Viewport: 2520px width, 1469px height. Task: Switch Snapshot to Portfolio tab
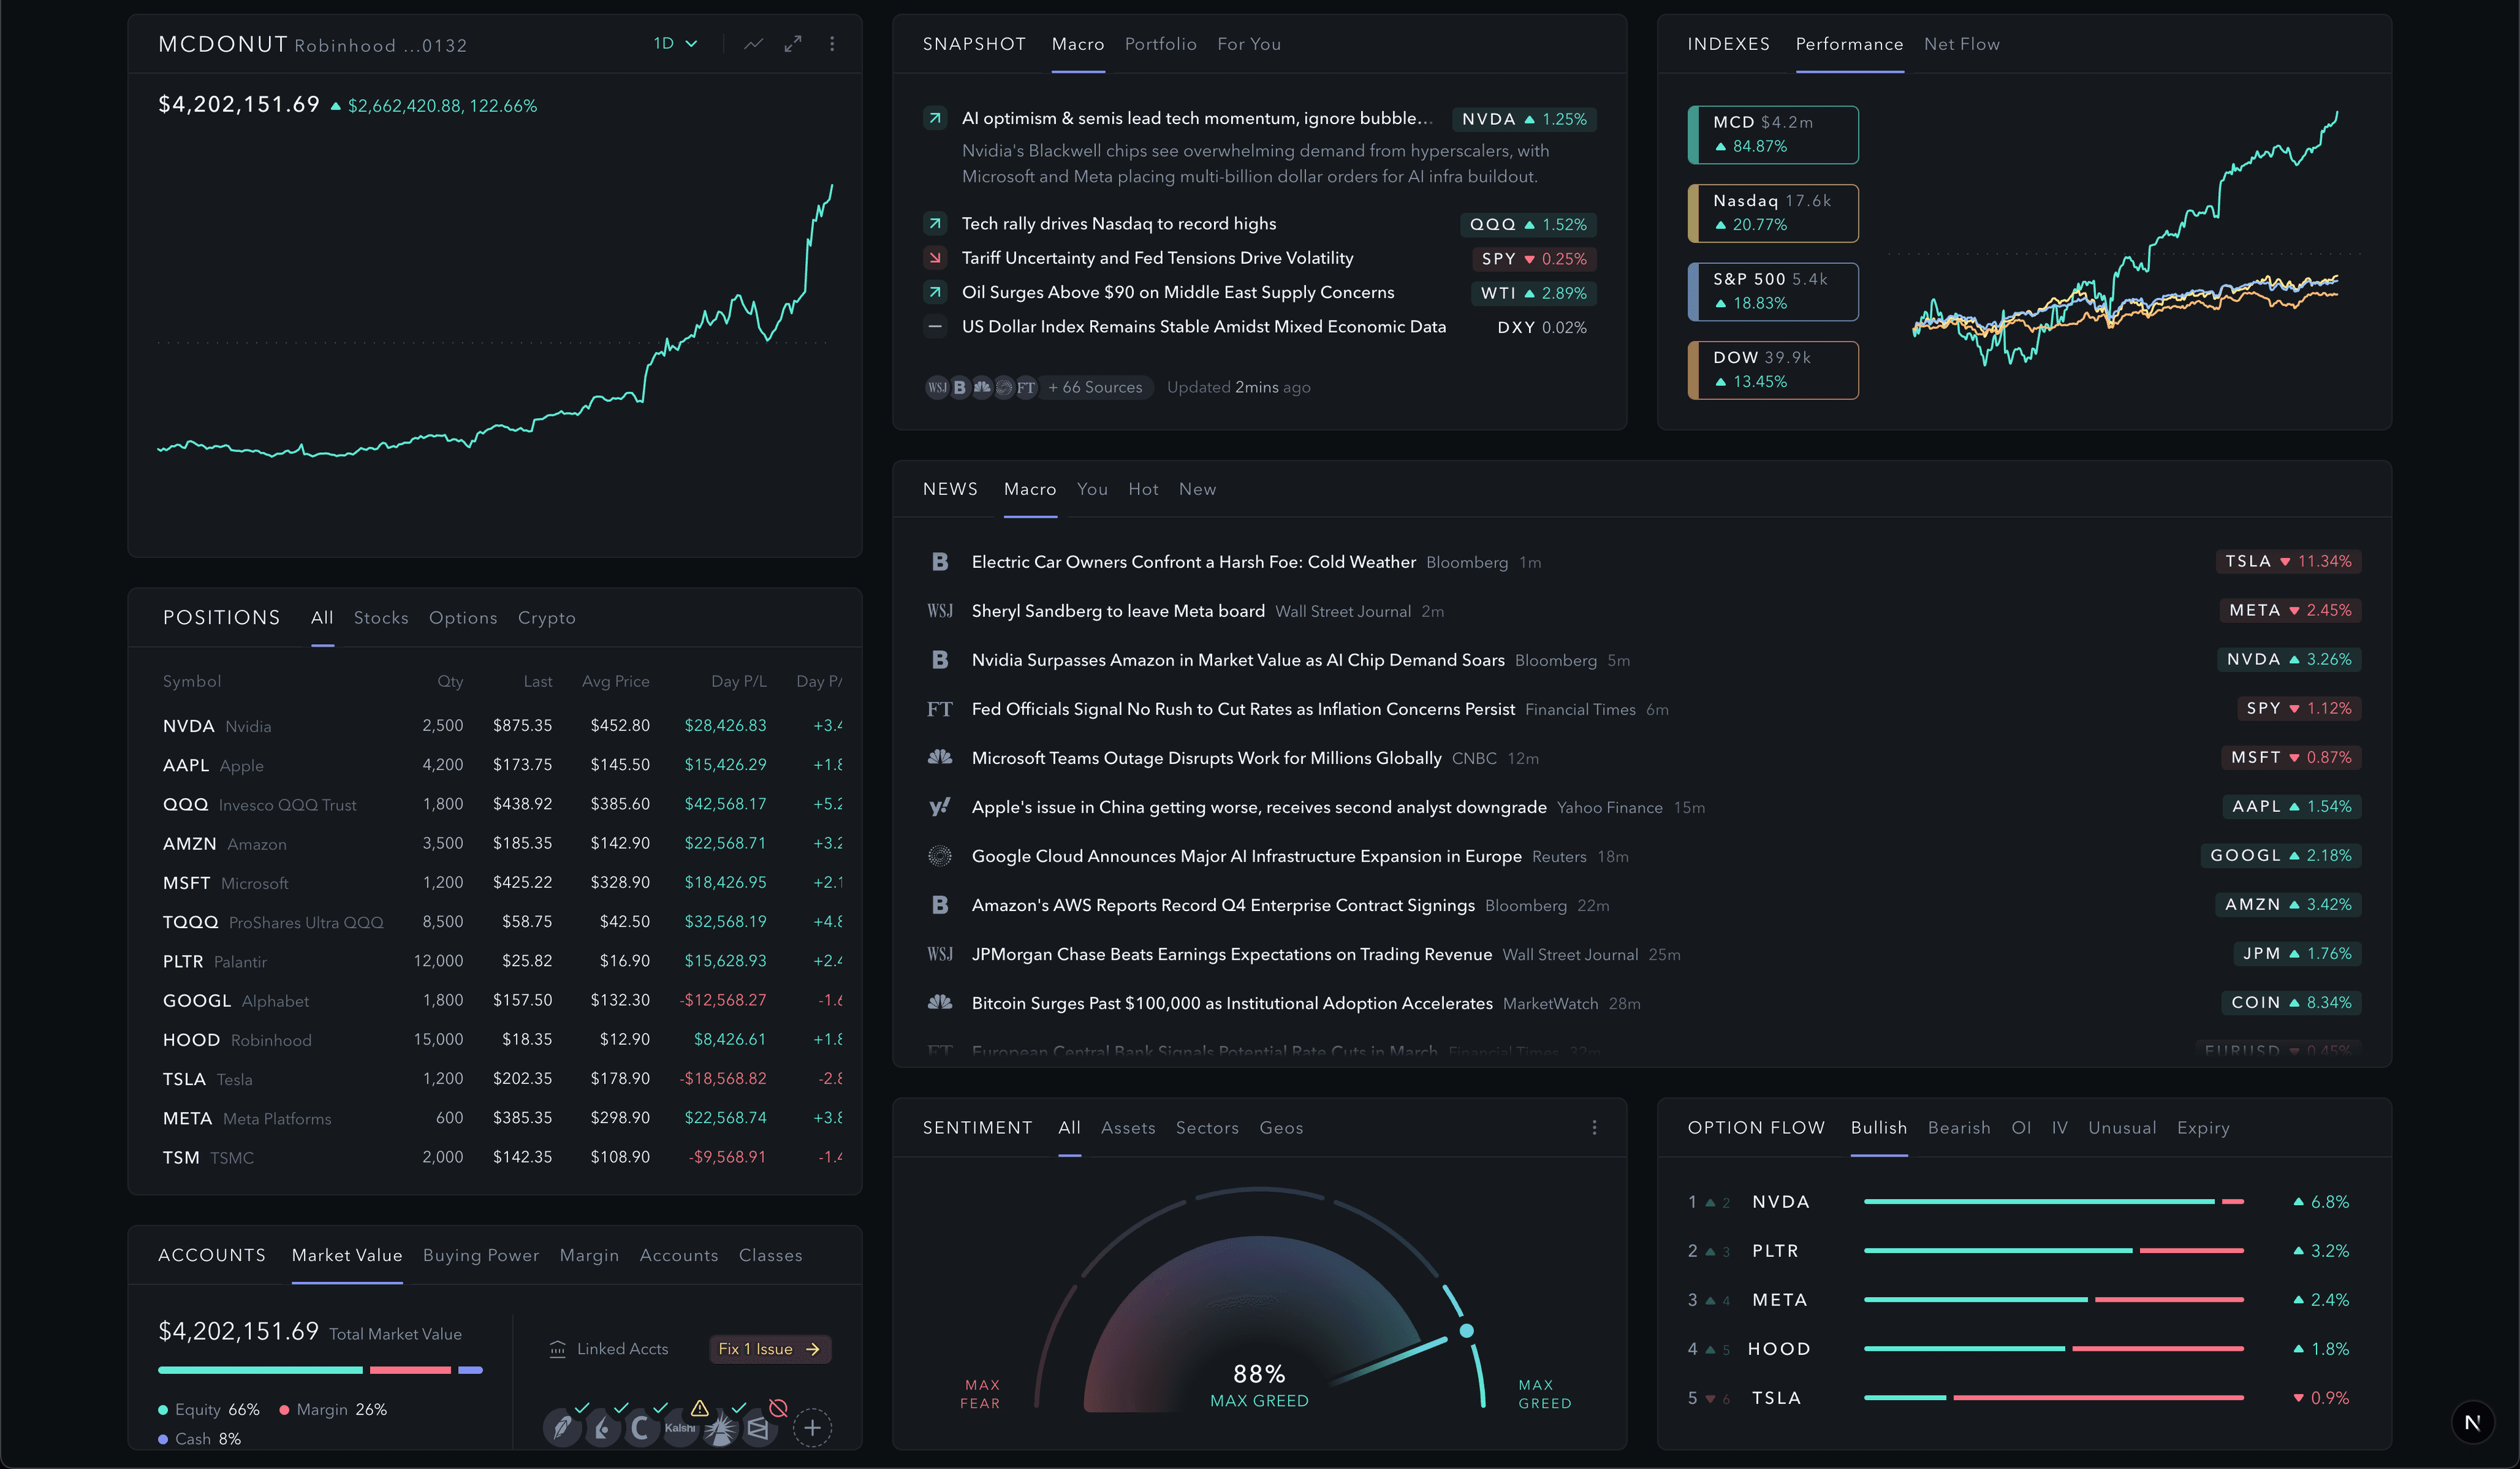point(1160,44)
